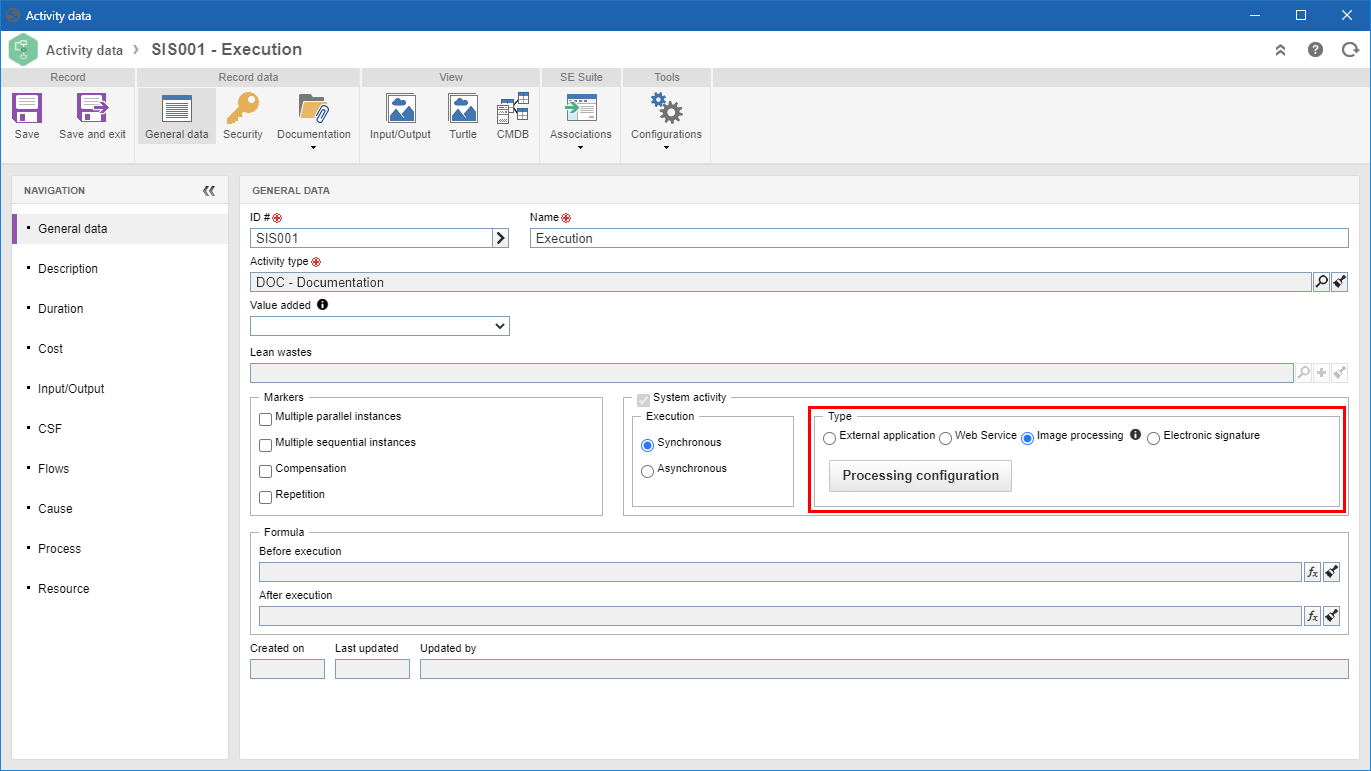Expand the Documentation dropdown arrow
The image size is (1371, 771).
[x=313, y=148]
